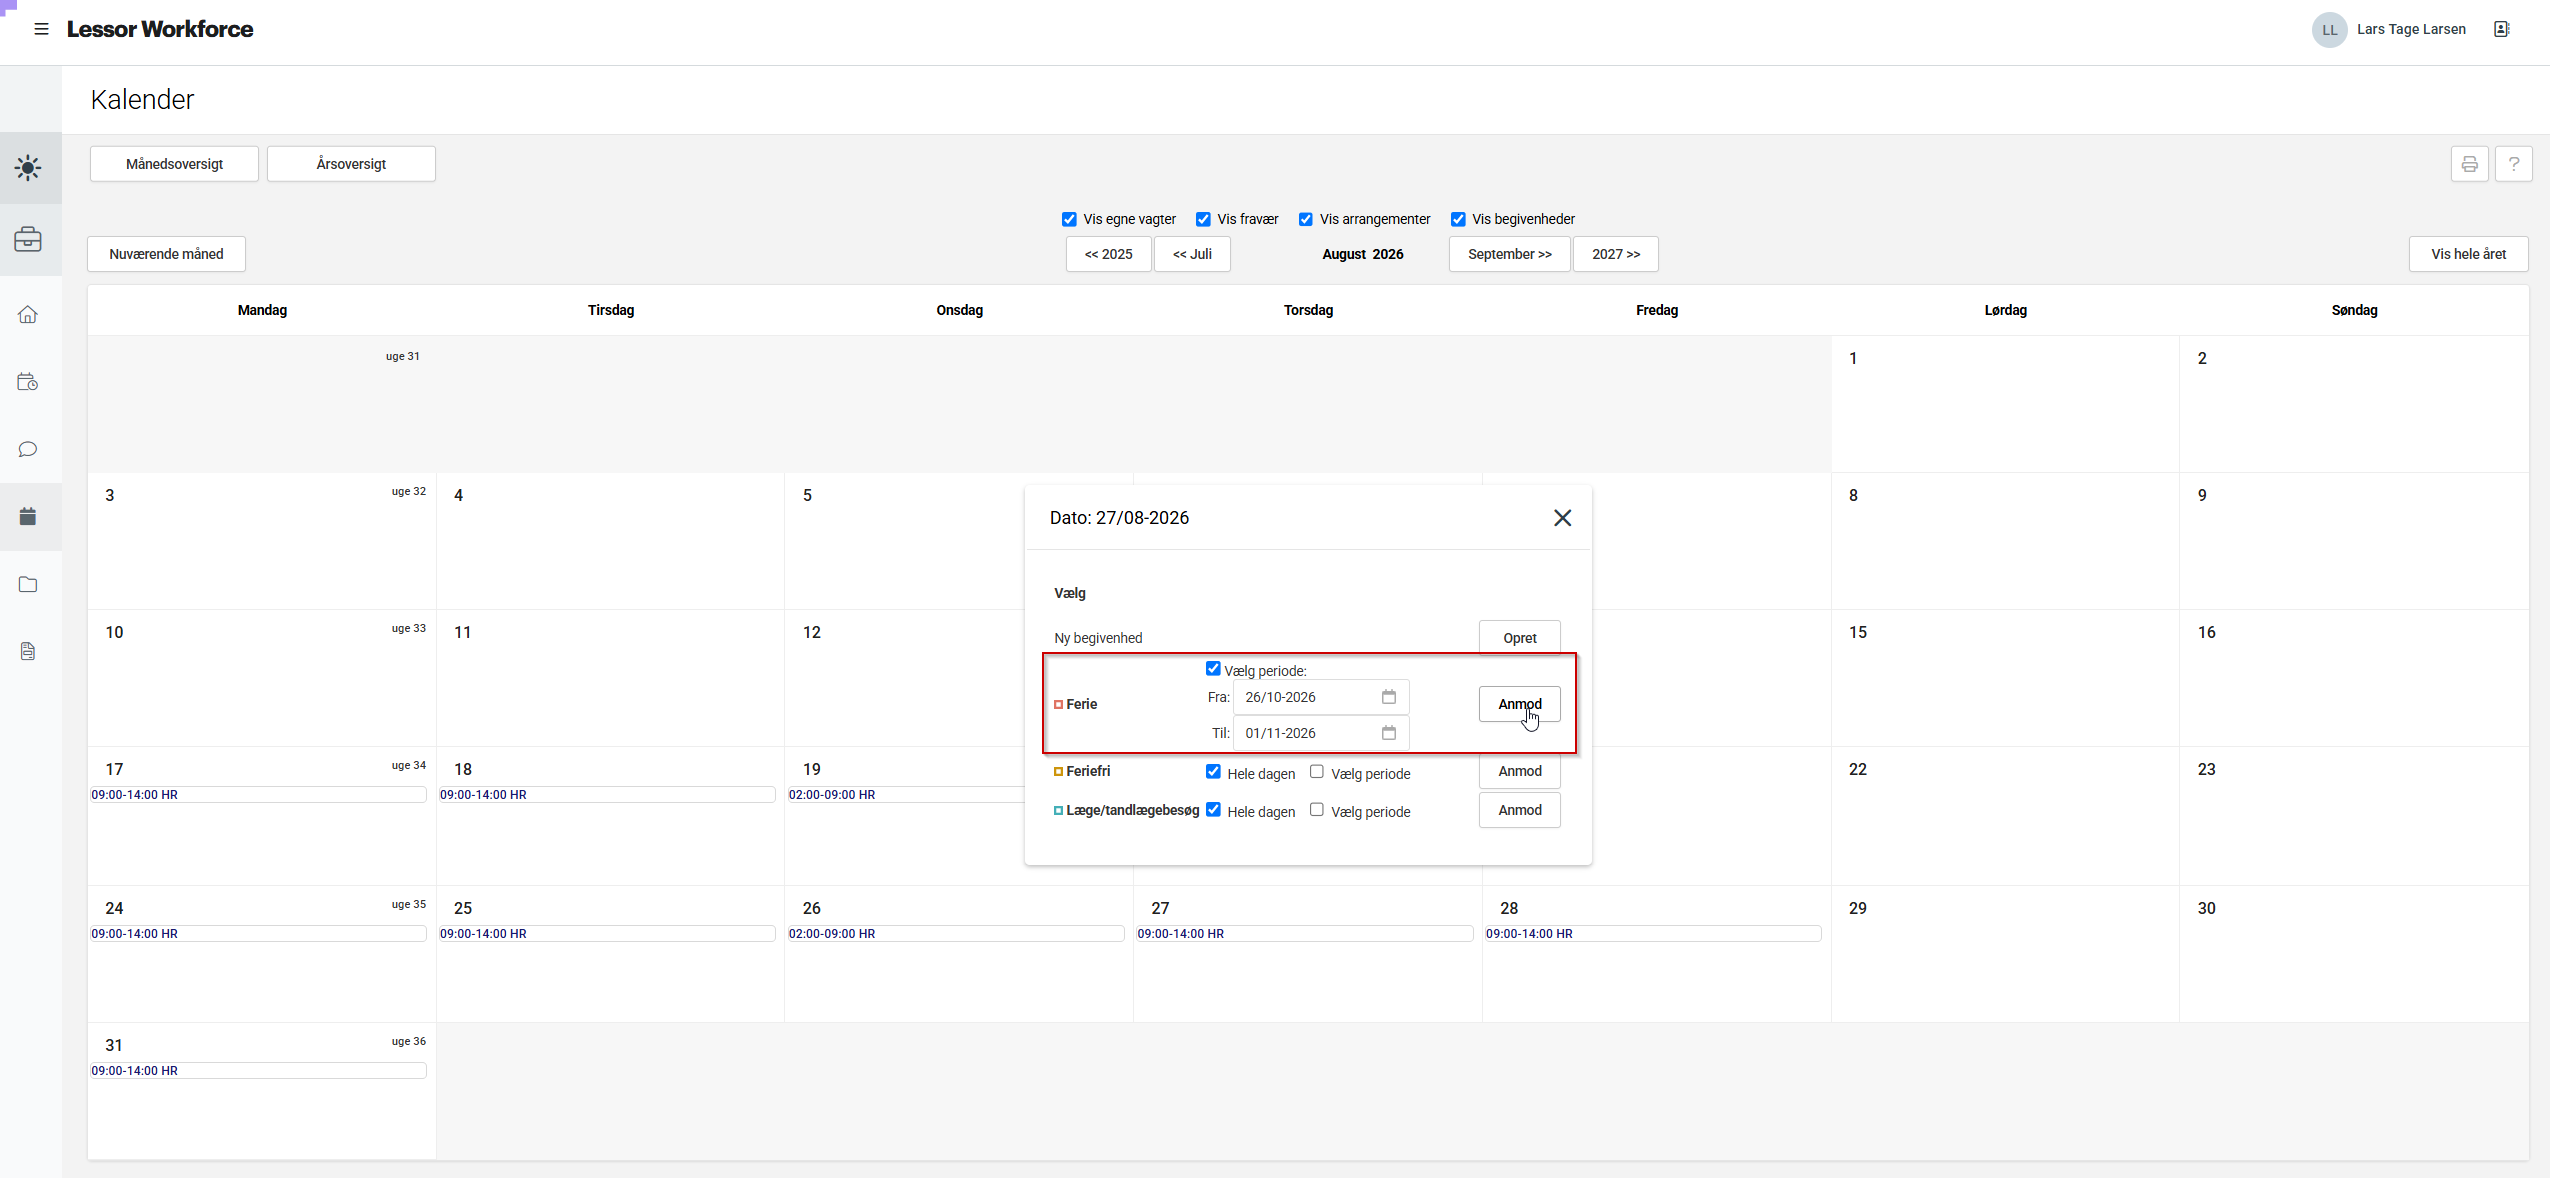Click Vis hele året button

pyautogui.click(x=2468, y=254)
